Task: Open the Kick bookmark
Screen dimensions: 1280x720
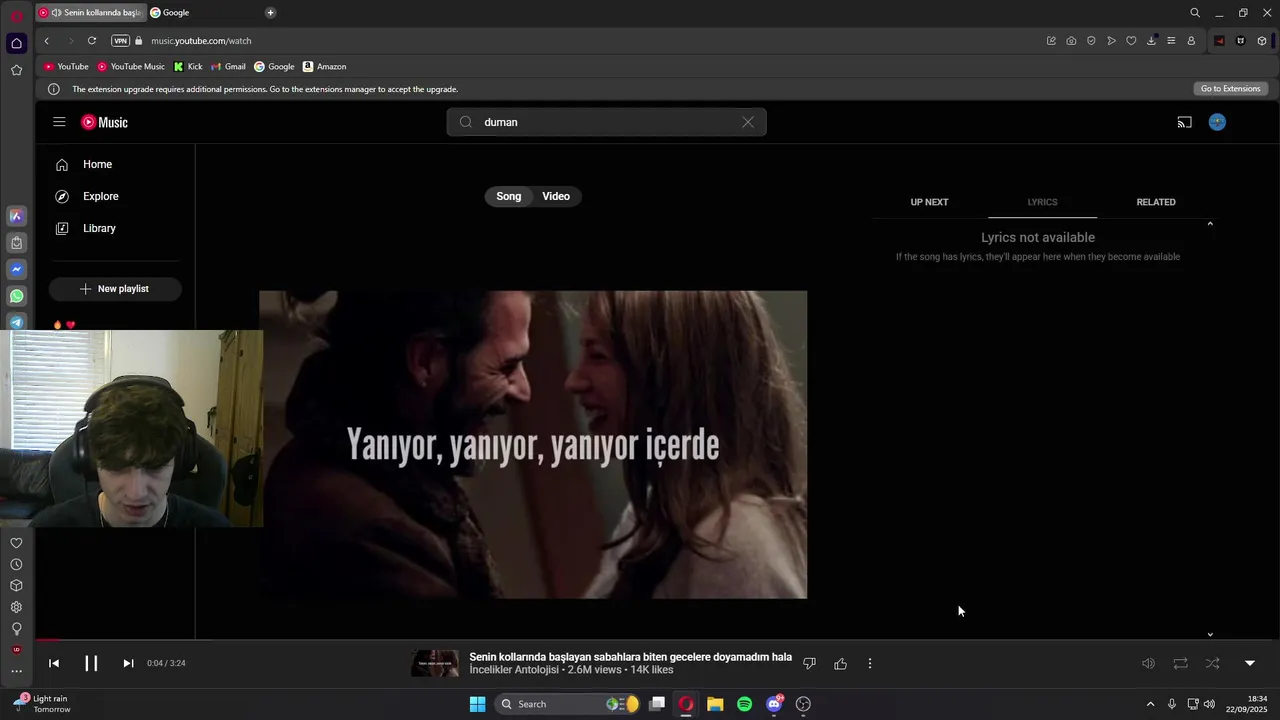Action: pos(188,67)
